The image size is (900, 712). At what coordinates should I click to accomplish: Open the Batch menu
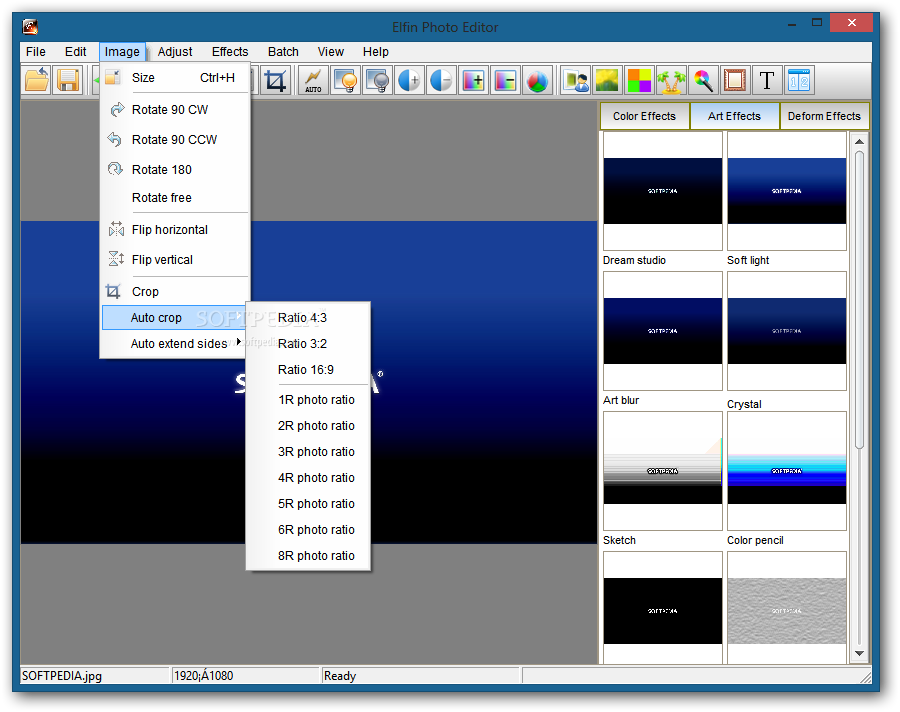284,52
